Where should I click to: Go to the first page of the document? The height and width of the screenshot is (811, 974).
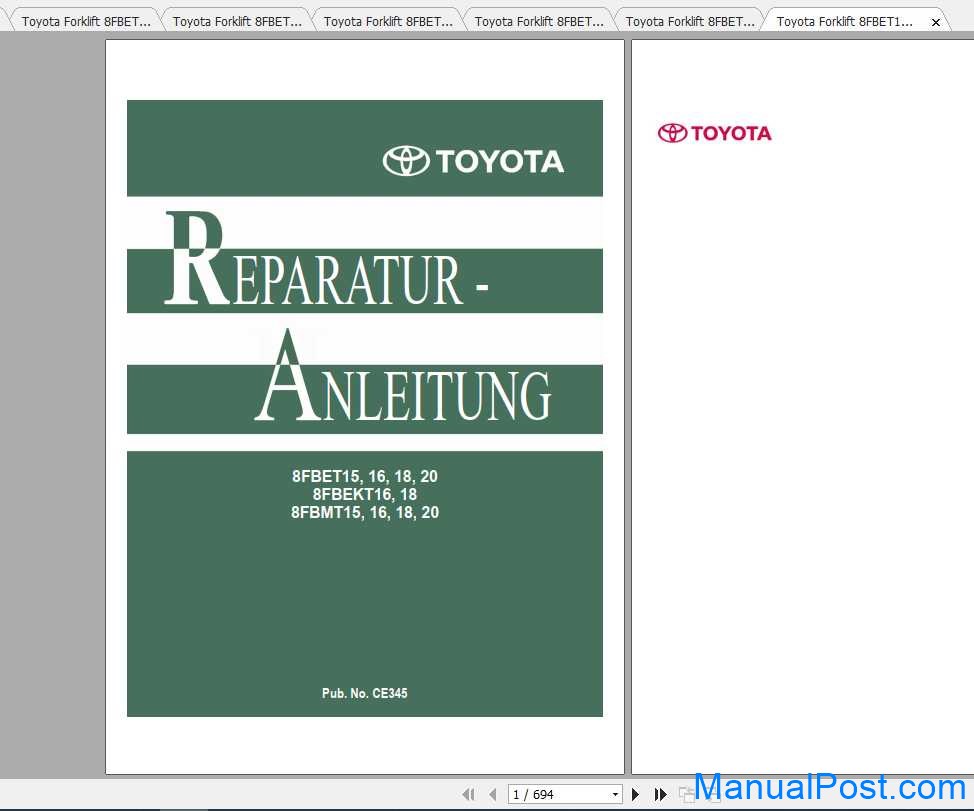pos(468,794)
